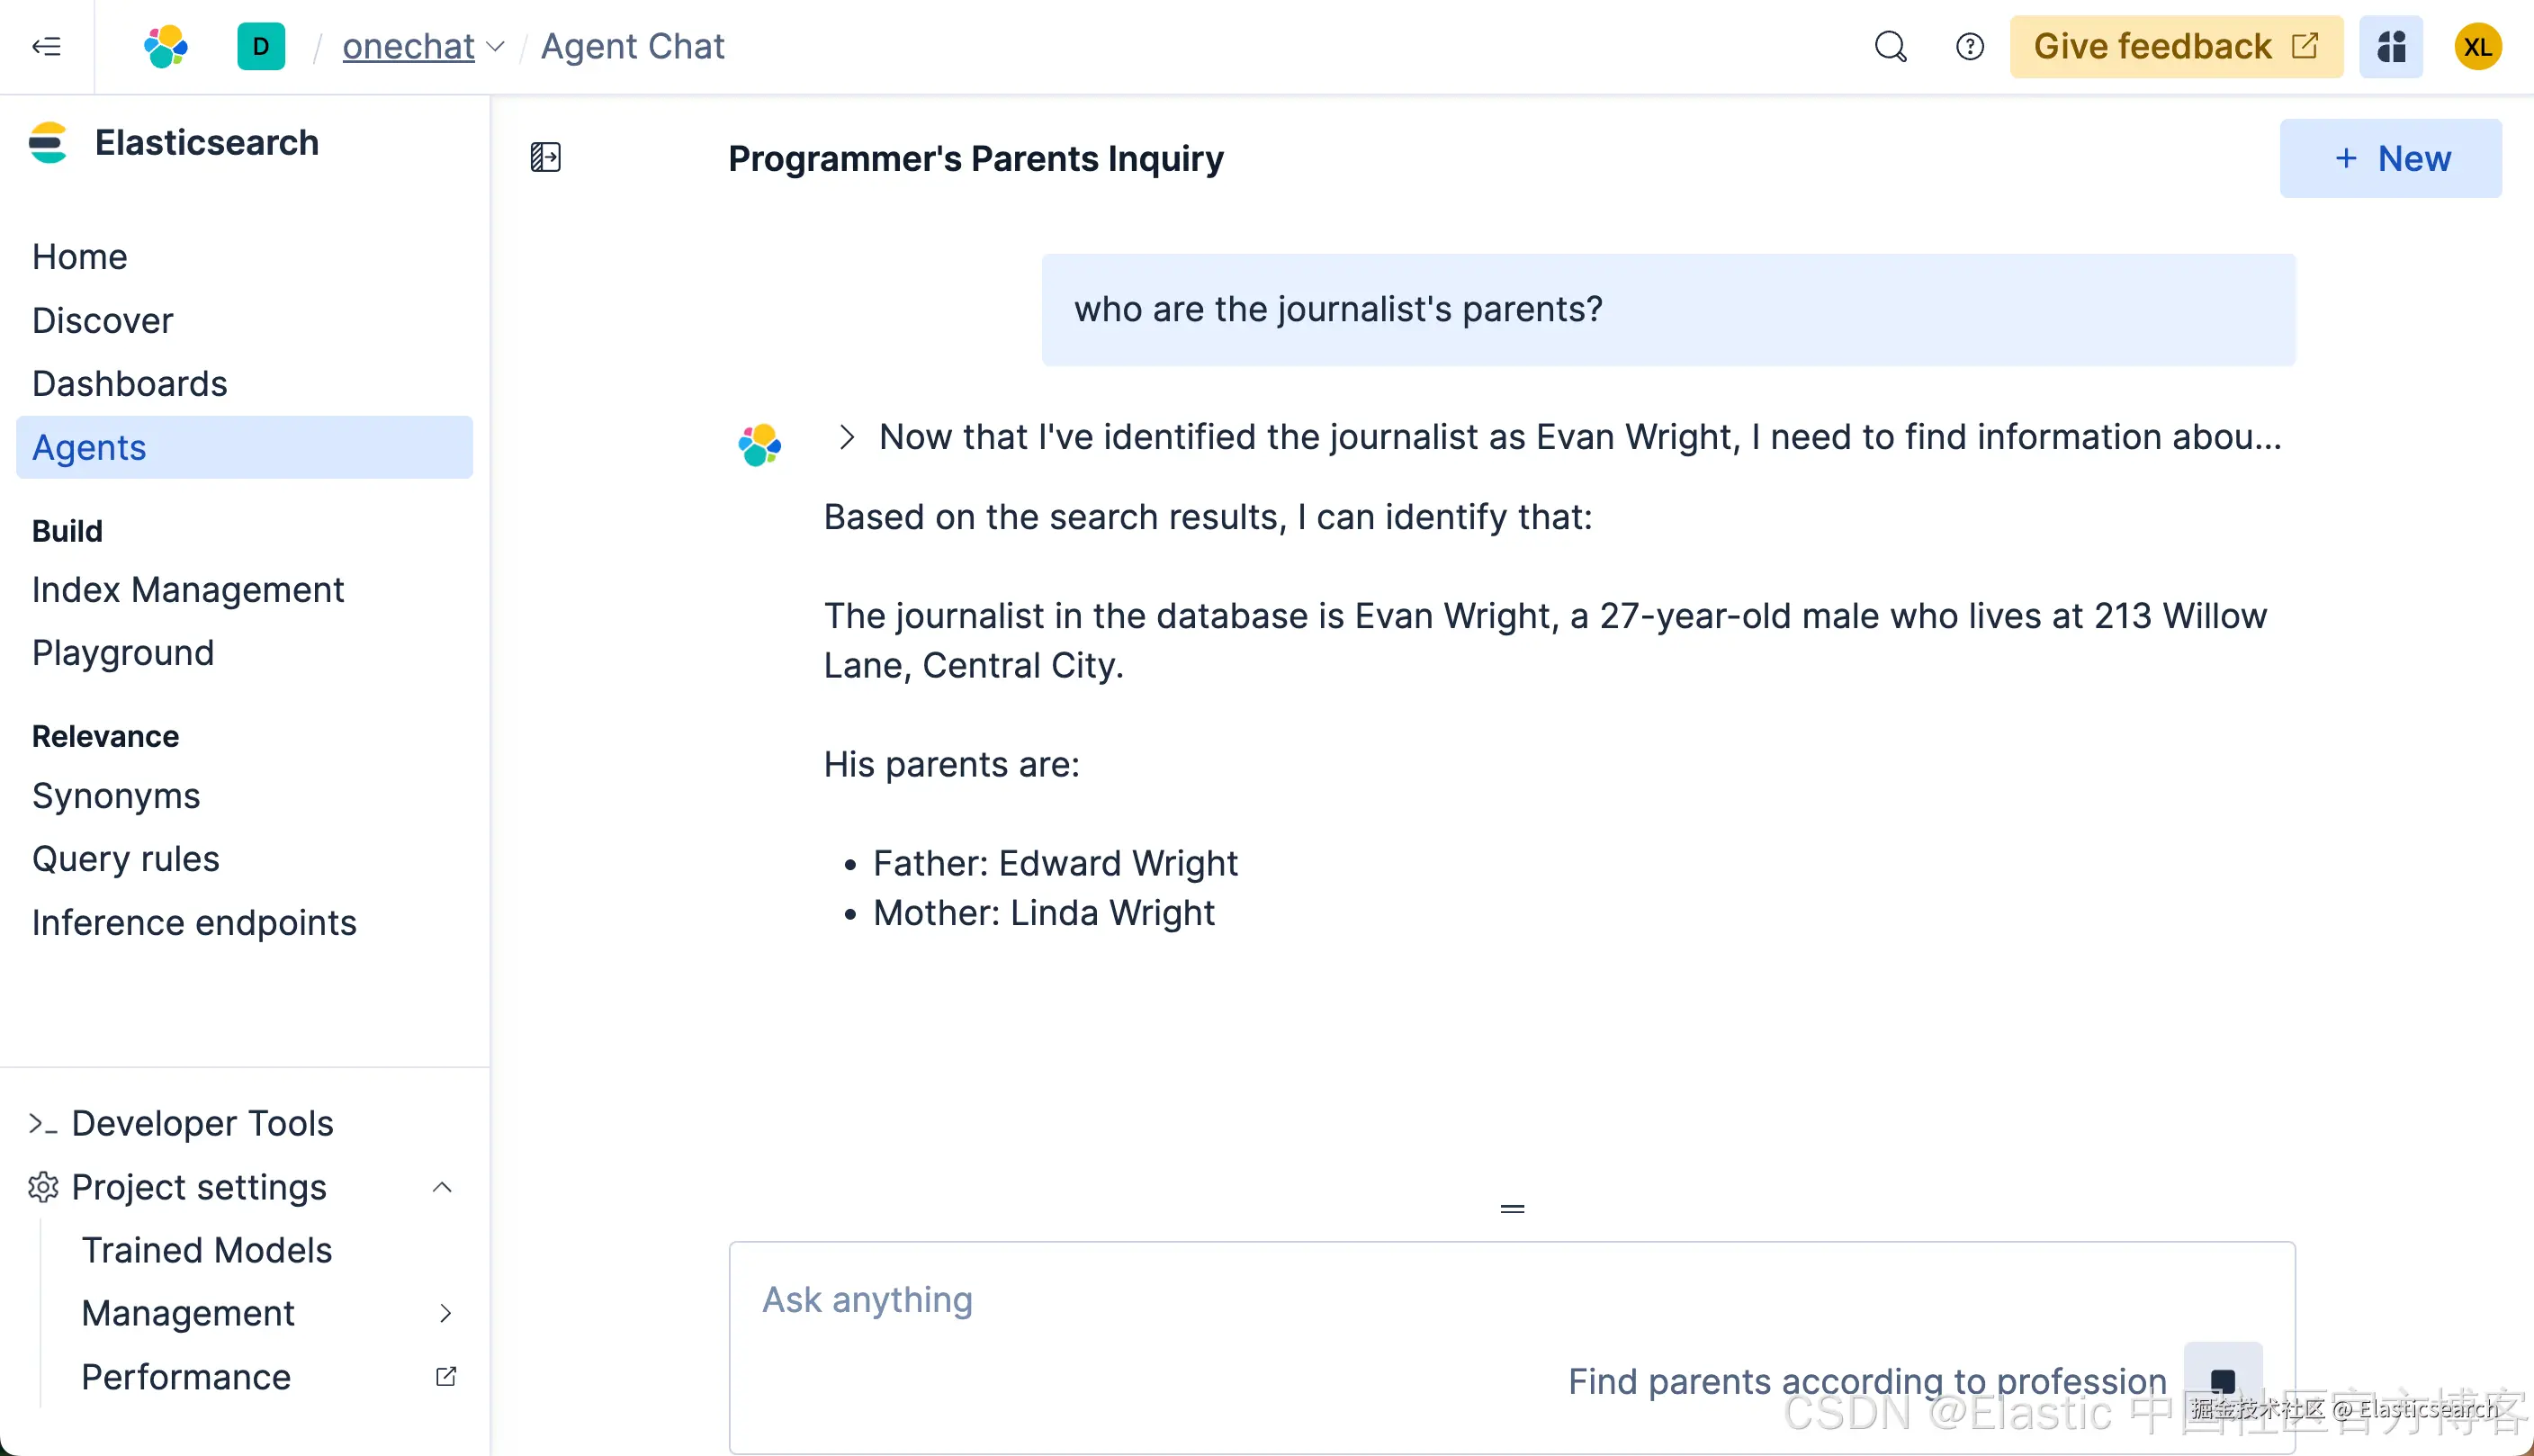Open the search magnifier icon

click(x=1890, y=46)
